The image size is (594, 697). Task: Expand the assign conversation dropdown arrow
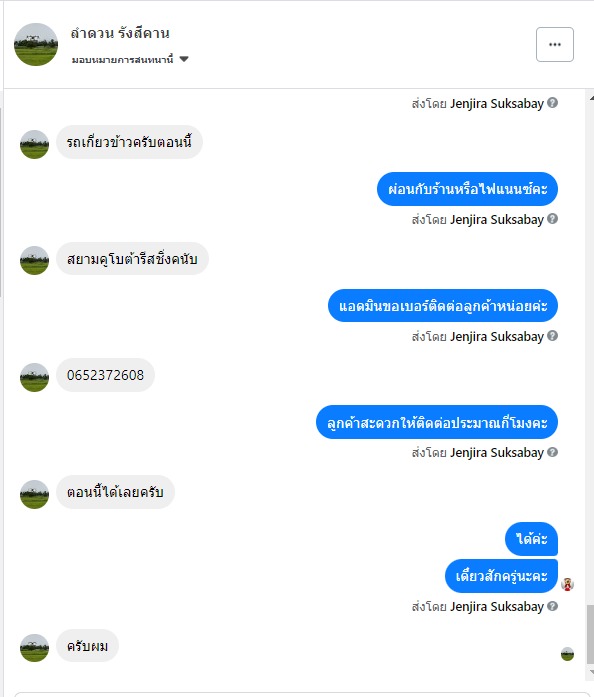184,59
